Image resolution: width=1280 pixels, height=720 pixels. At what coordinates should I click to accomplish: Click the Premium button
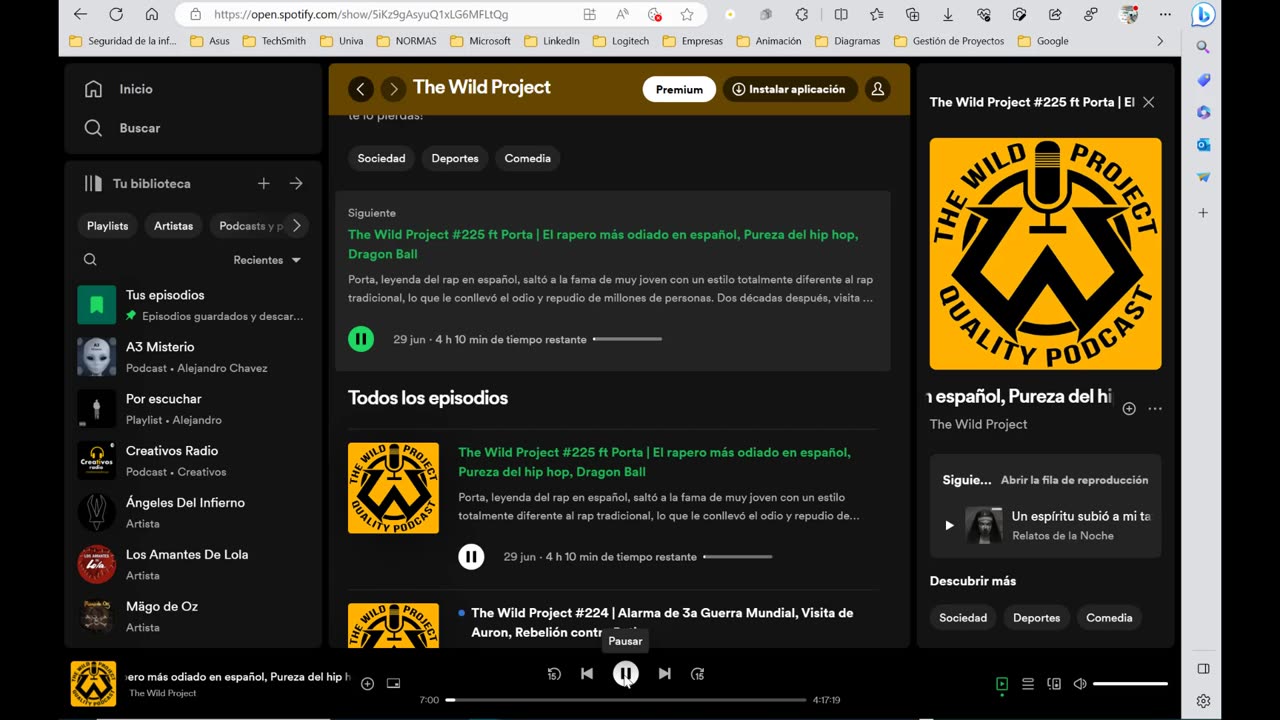coord(679,89)
